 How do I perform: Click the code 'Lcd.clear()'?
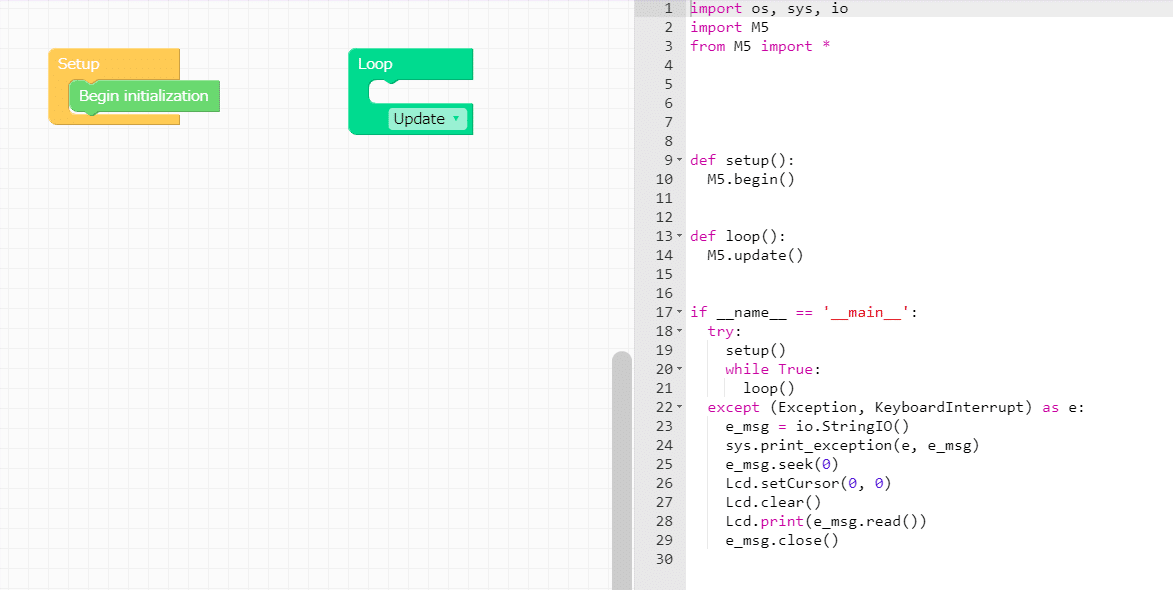(x=773, y=503)
